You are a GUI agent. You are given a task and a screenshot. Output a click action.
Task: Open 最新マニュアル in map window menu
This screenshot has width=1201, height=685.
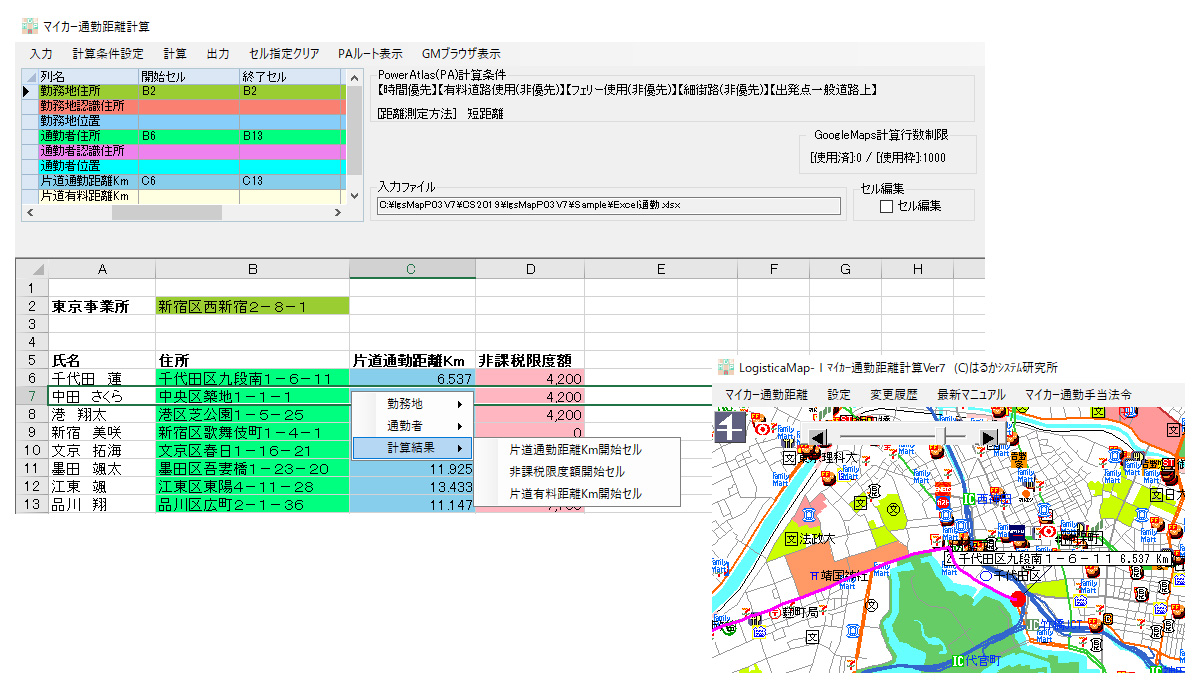tap(971, 395)
